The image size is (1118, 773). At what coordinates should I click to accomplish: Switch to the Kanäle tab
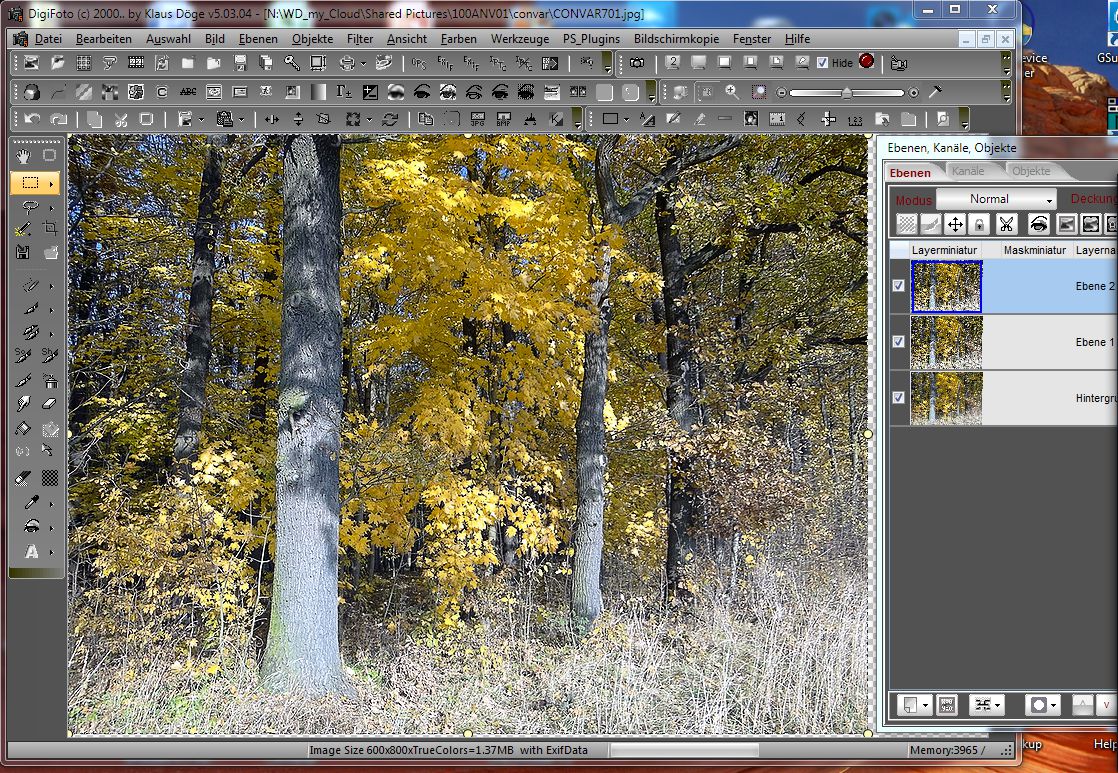[x=969, y=171]
